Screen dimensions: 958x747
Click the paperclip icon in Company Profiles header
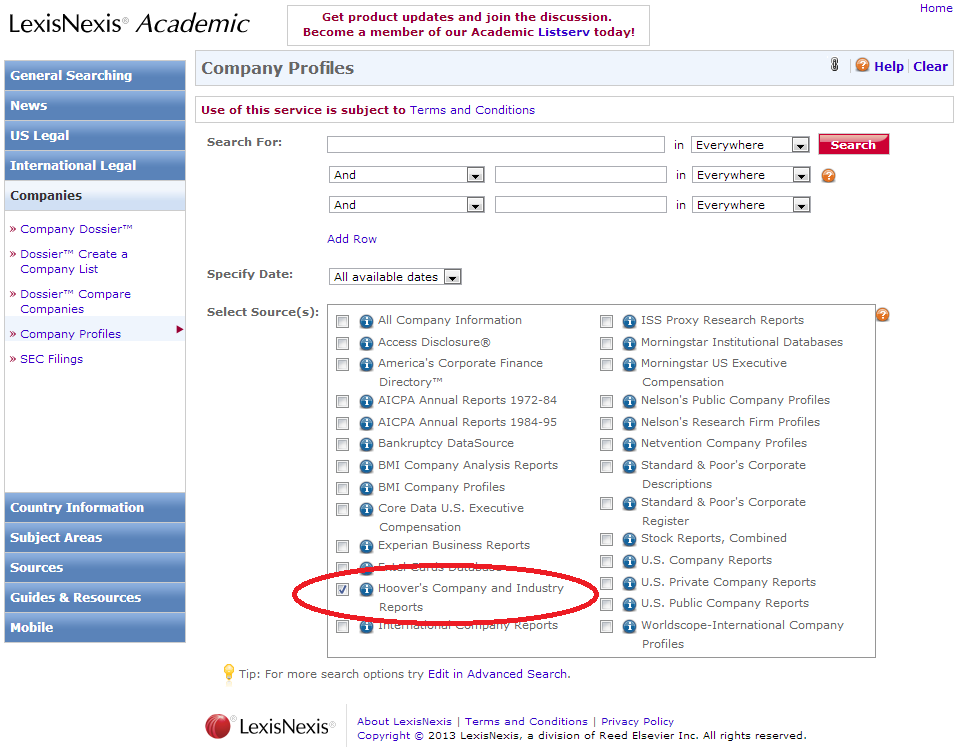(835, 66)
